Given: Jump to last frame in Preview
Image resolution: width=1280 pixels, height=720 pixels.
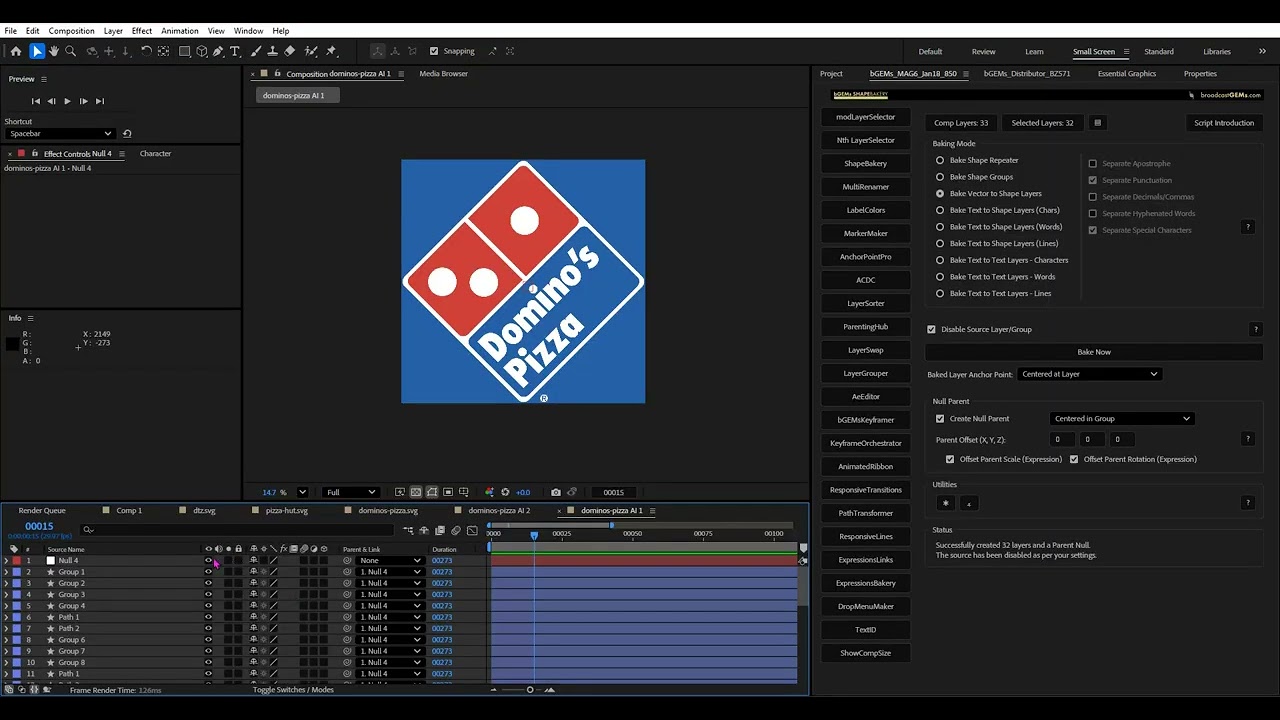Looking at the screenshot, I should coord(99,101).
